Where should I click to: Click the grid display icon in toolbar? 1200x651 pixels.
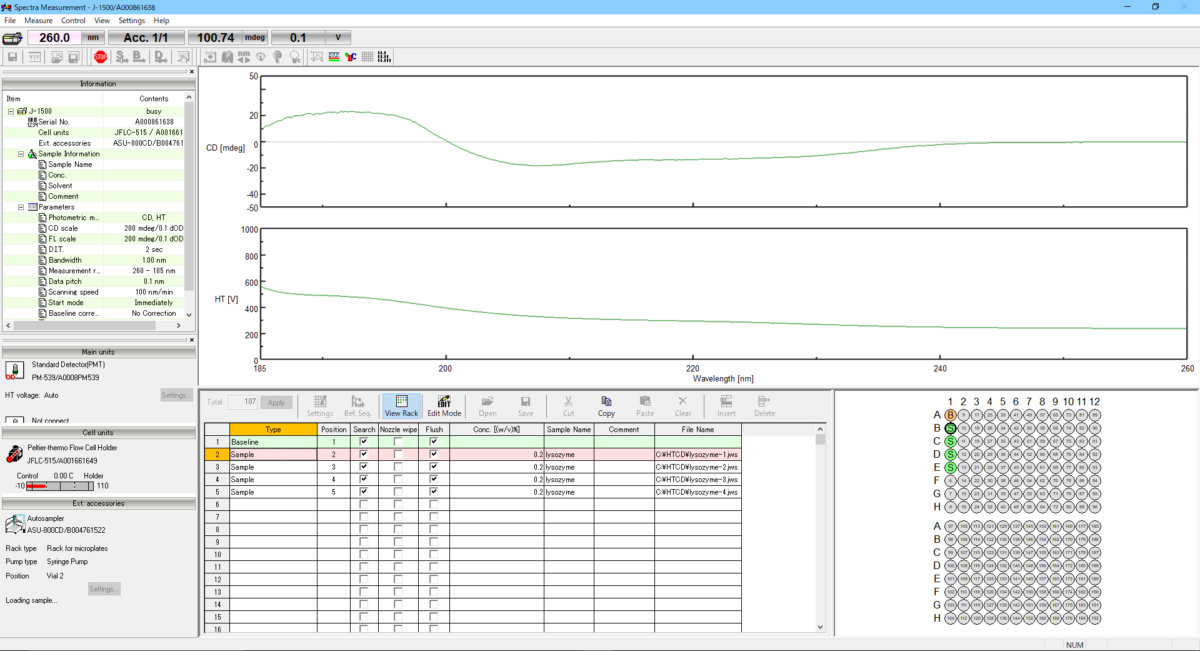point(368,57)
